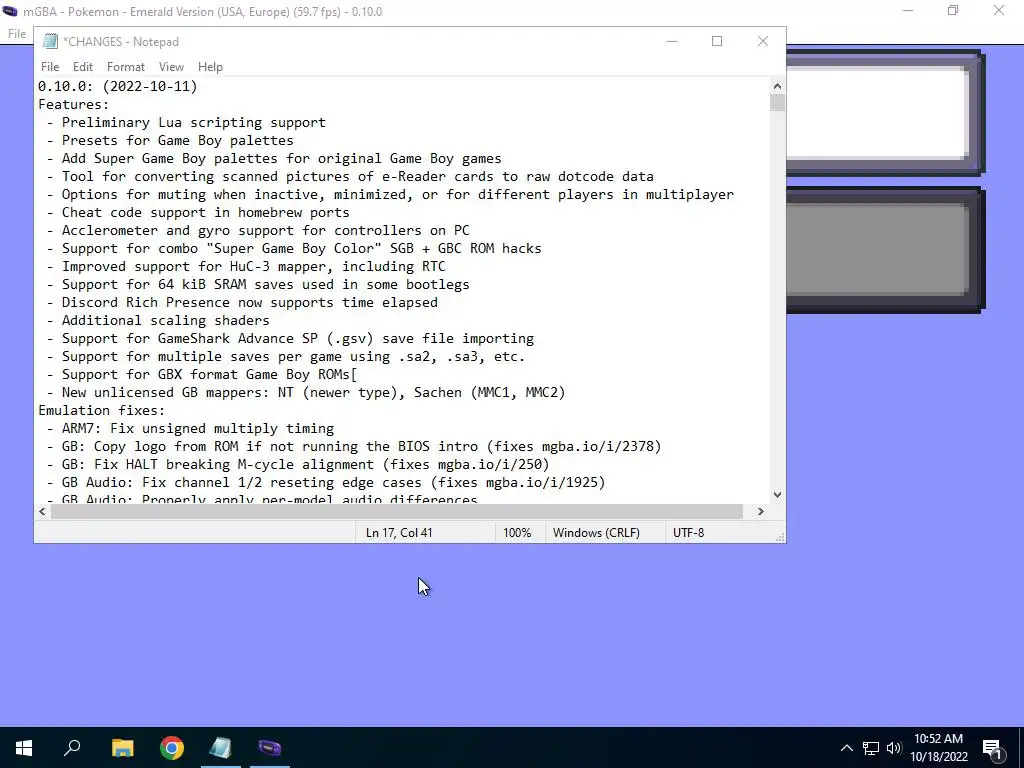Close the mGBA emulator window
Screen dimensions: 1024x768
pos(999,11)
